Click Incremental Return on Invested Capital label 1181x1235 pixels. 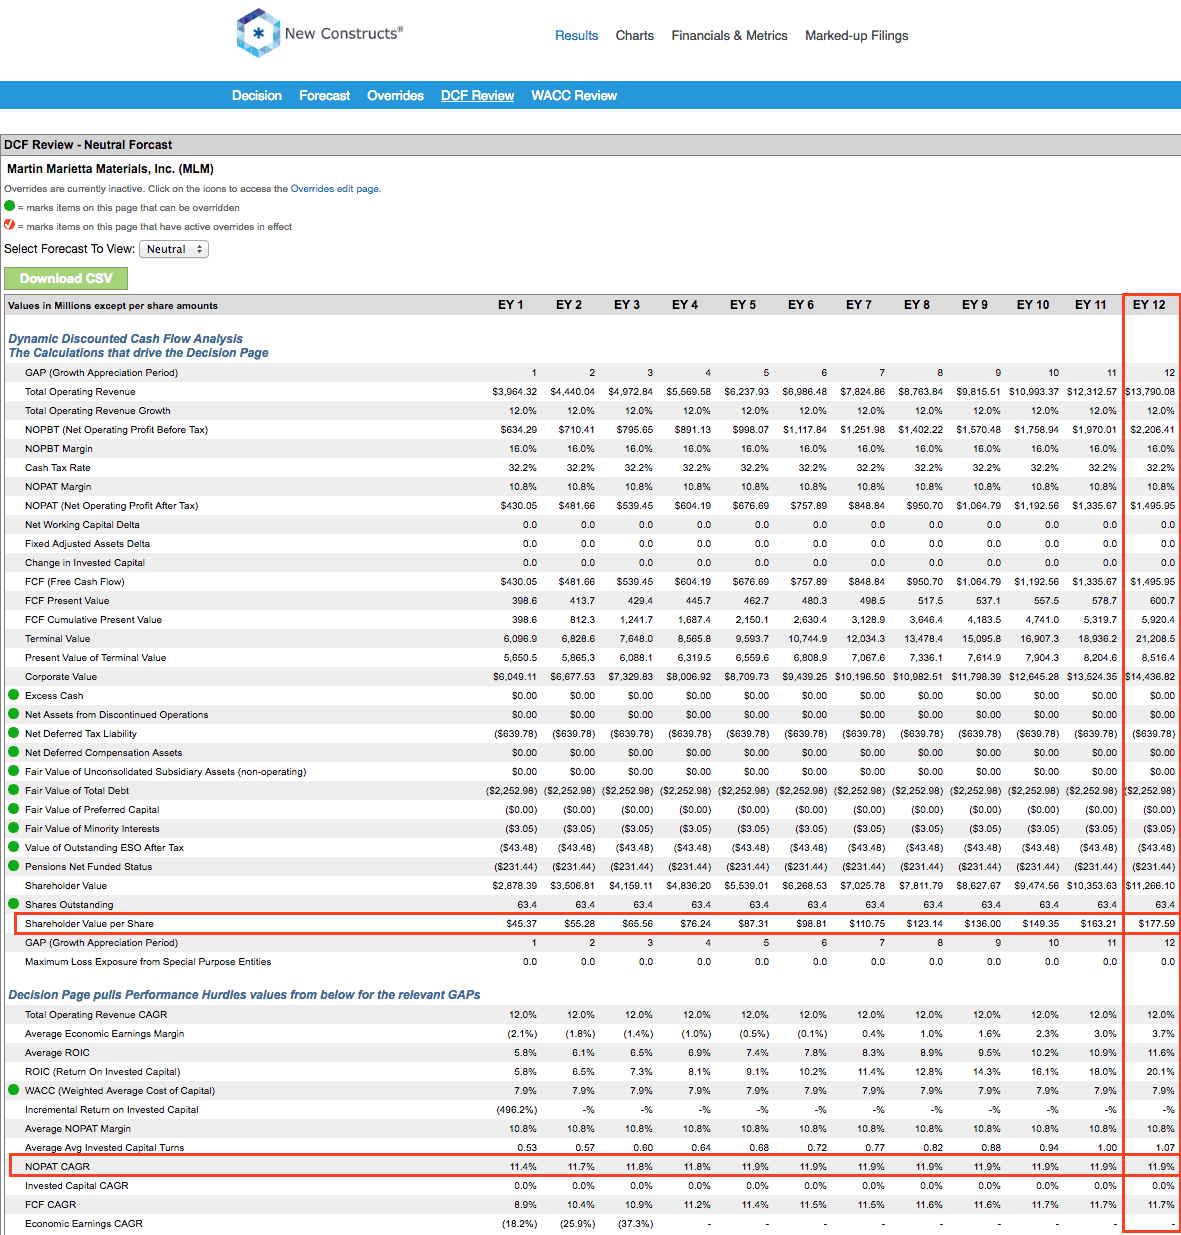112,1110
